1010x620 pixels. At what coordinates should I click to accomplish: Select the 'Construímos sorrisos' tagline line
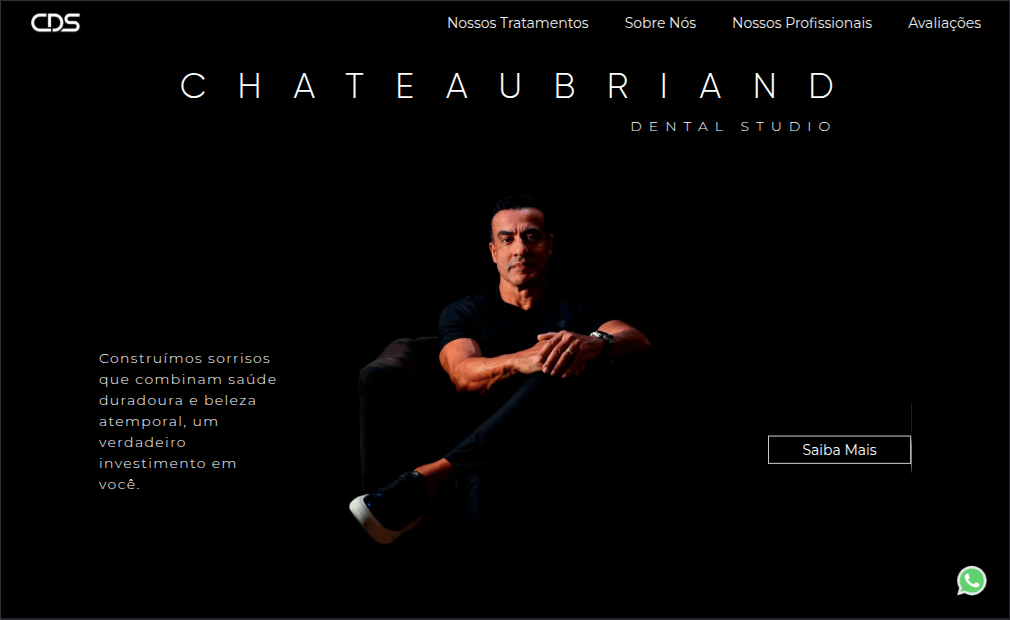point(184,359)
